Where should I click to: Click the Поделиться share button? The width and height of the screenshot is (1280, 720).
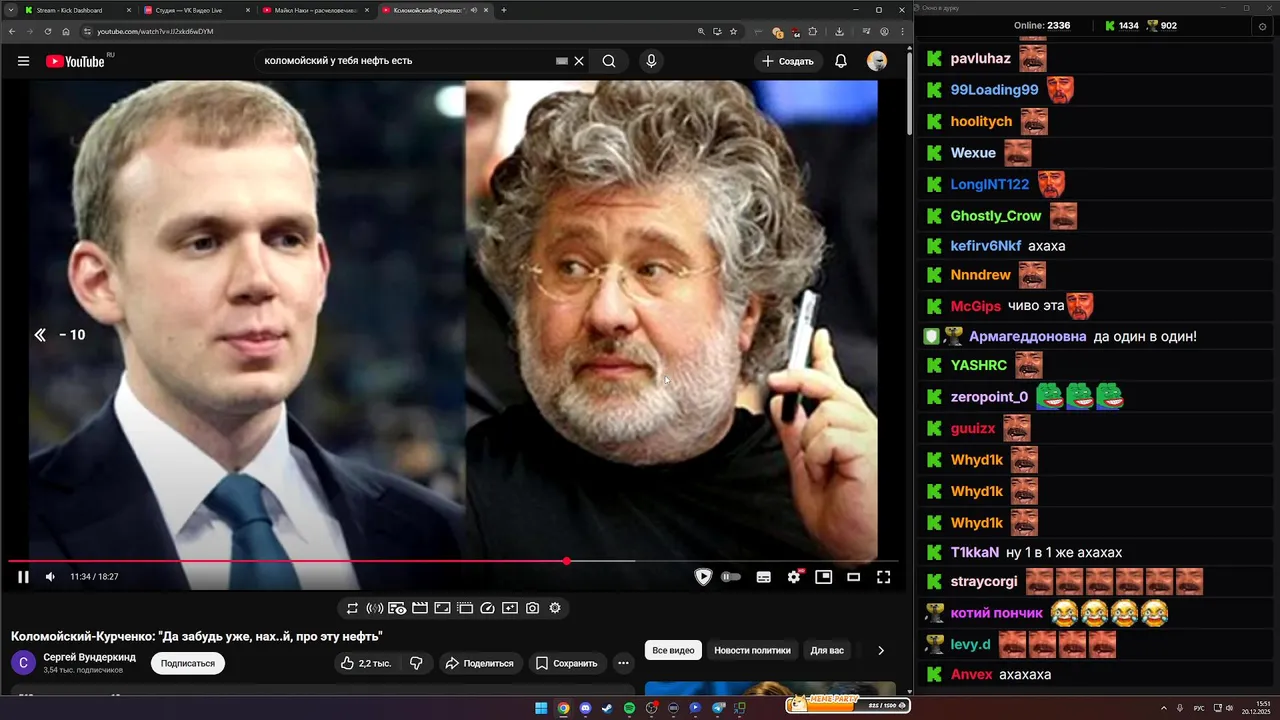tap(480, 663)
